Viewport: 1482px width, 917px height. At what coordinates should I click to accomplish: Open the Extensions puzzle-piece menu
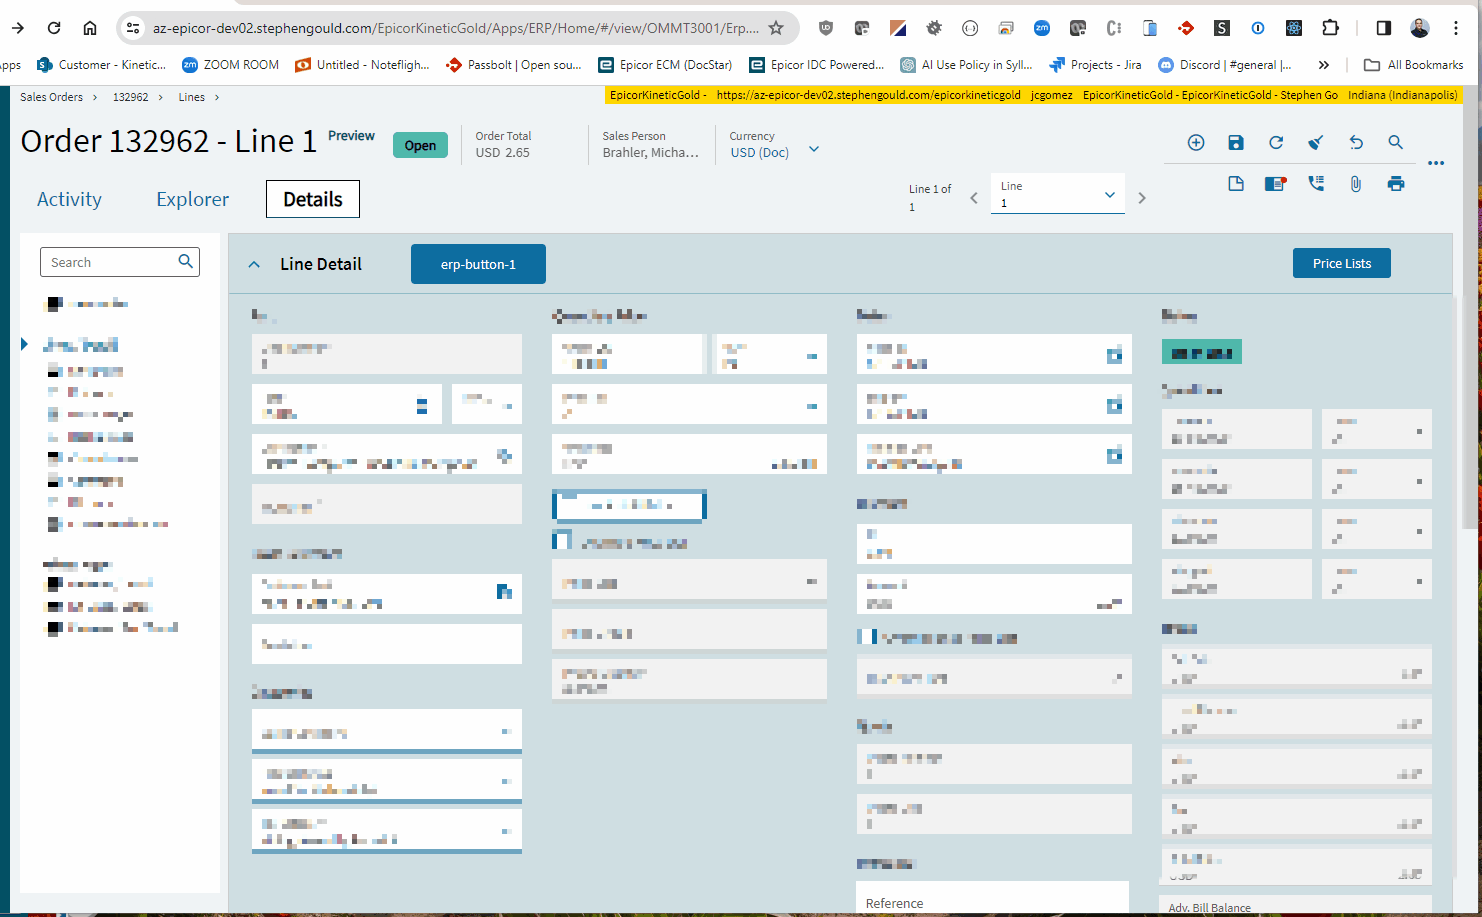point(1330,28)
